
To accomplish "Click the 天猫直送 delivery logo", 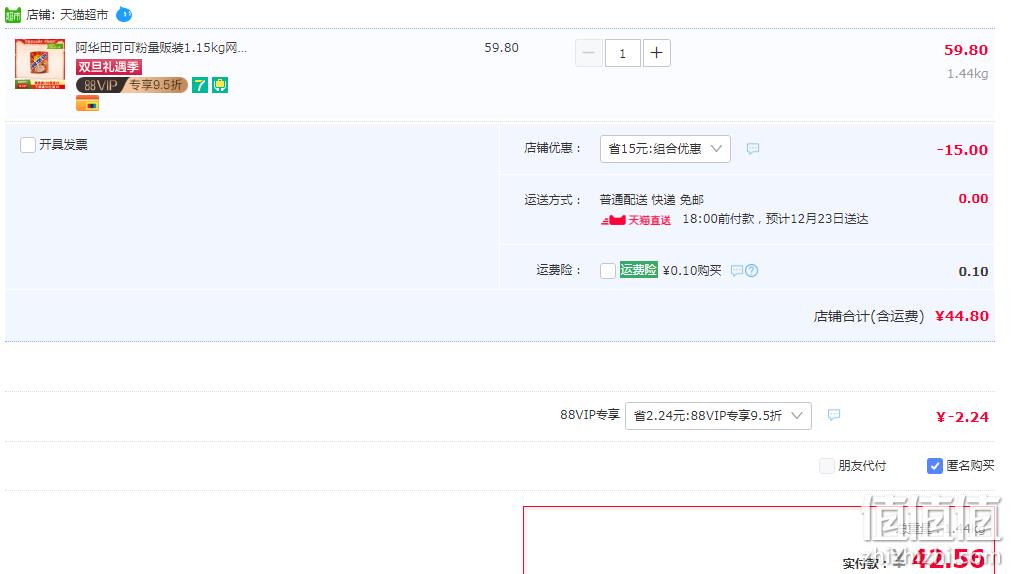I will pyautogui.click(x=636, y=220).
